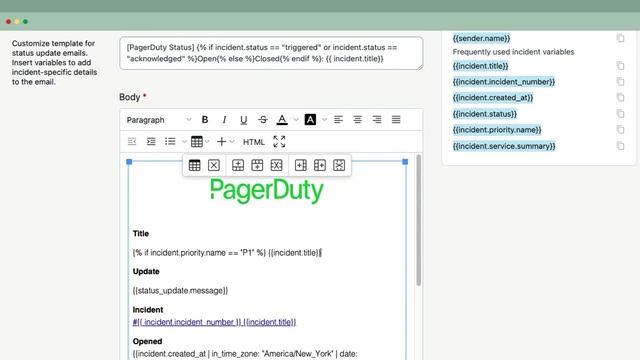
Task: Justify the text
Action: tap(396, 120)
